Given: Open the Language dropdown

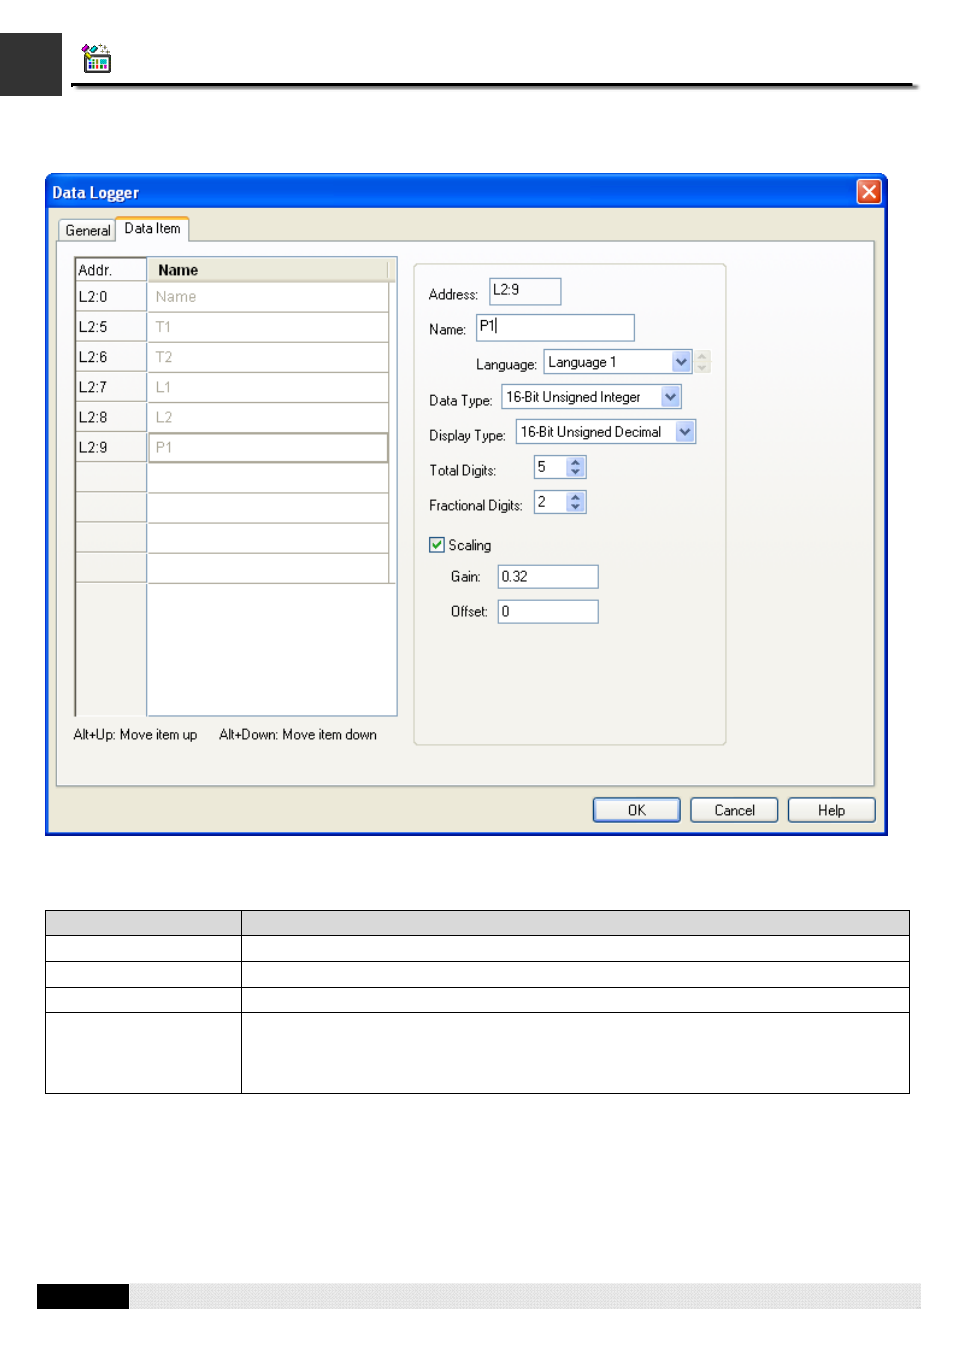Looking at the screenshot, I should 681,362.
